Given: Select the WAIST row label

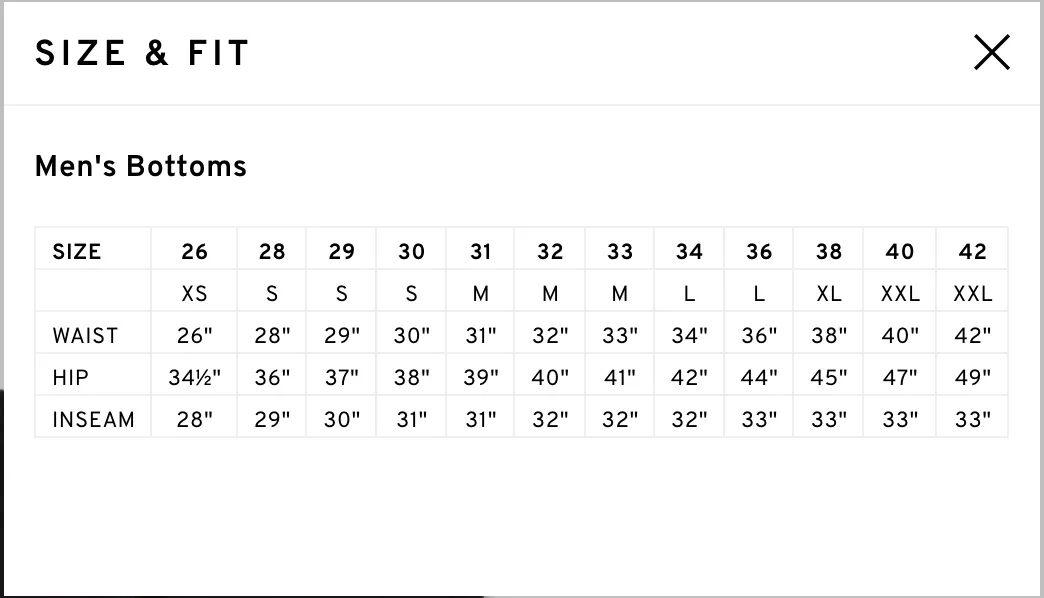Looking at the screenshot, I should [x=85, y=335].
